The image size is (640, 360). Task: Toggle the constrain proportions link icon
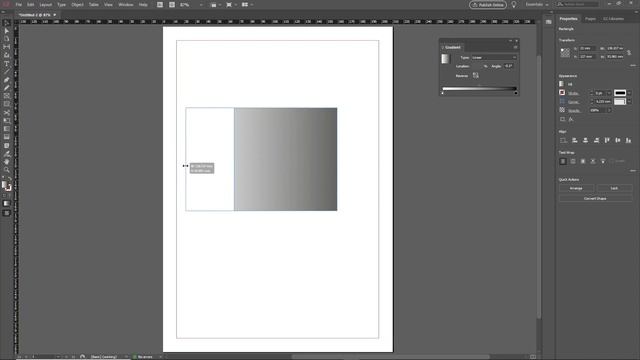click(629, 53)
